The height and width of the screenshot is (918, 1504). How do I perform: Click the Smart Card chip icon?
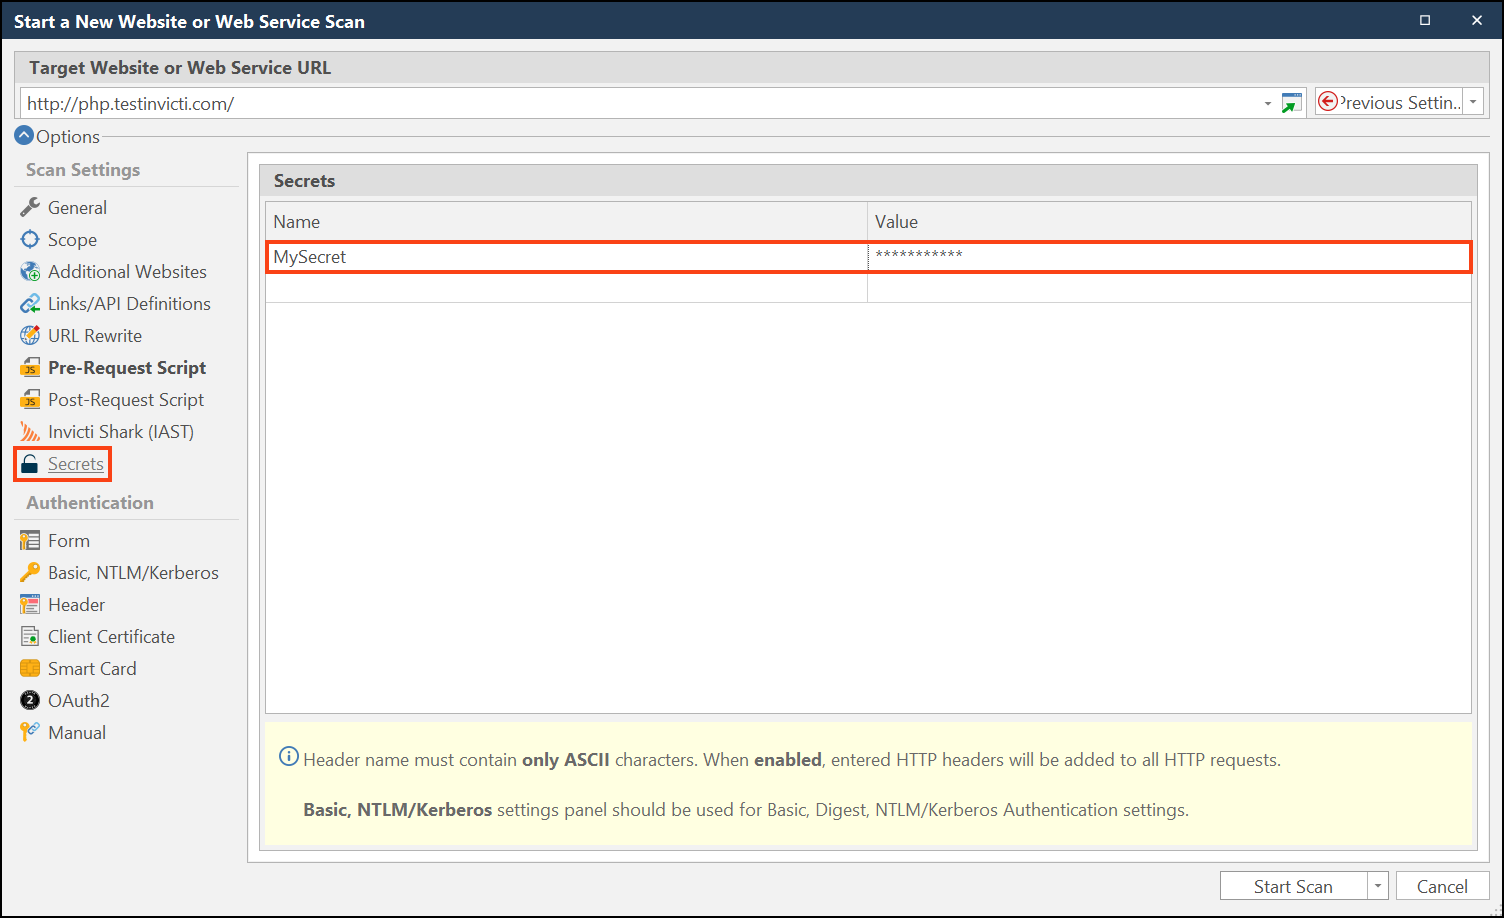tap(30, 668)
